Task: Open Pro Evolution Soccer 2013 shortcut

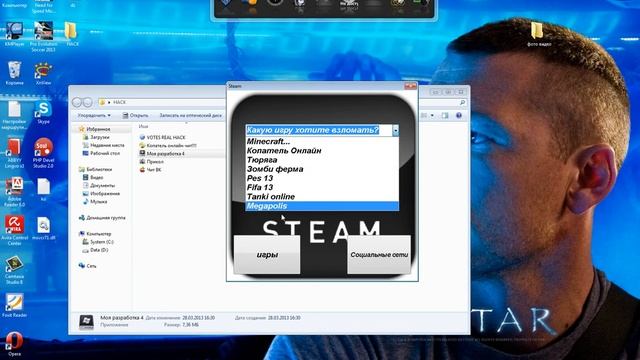Action: tap(43, 36)
